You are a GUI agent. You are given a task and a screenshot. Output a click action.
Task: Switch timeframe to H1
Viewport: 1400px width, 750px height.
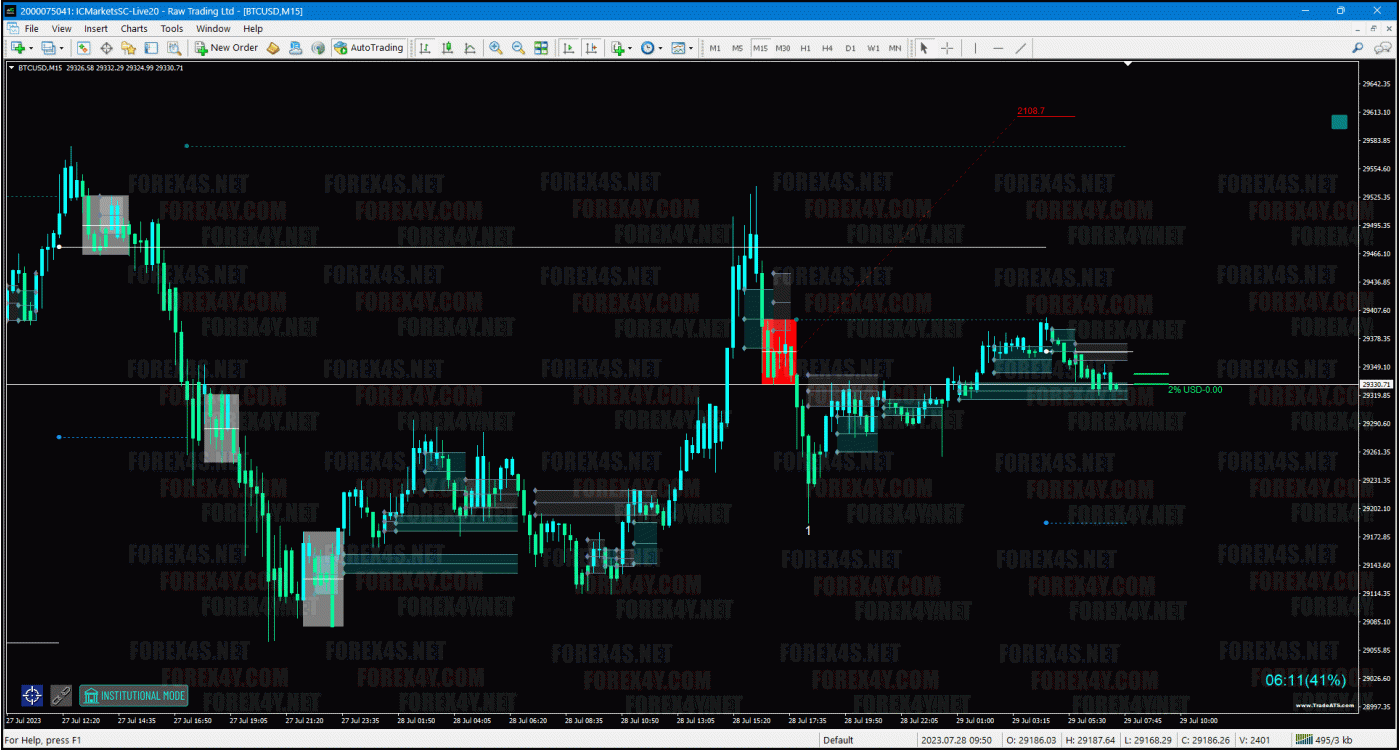pos(806,47)
